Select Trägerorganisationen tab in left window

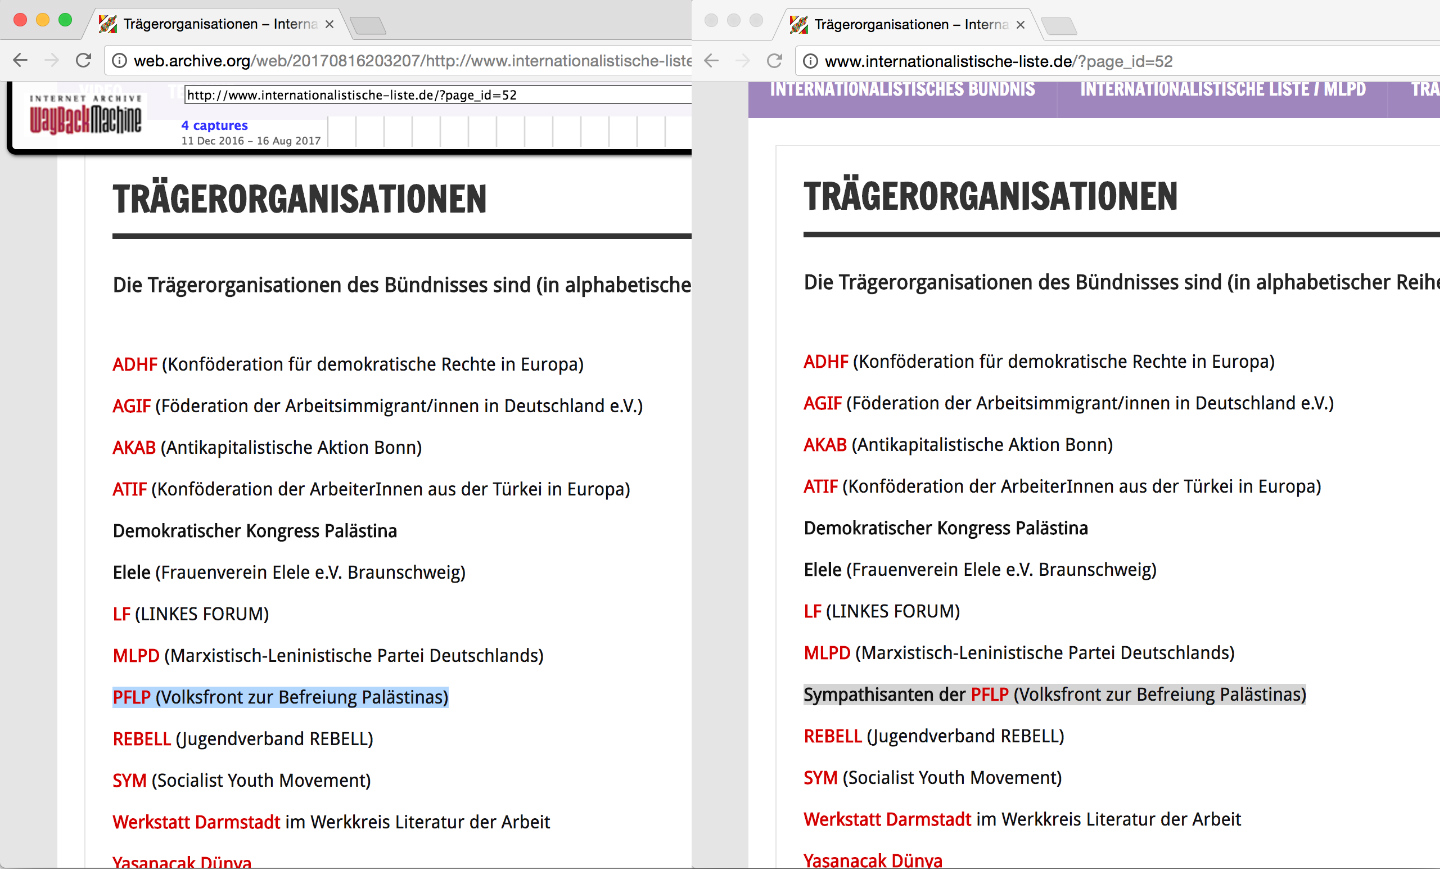point(217,24)
